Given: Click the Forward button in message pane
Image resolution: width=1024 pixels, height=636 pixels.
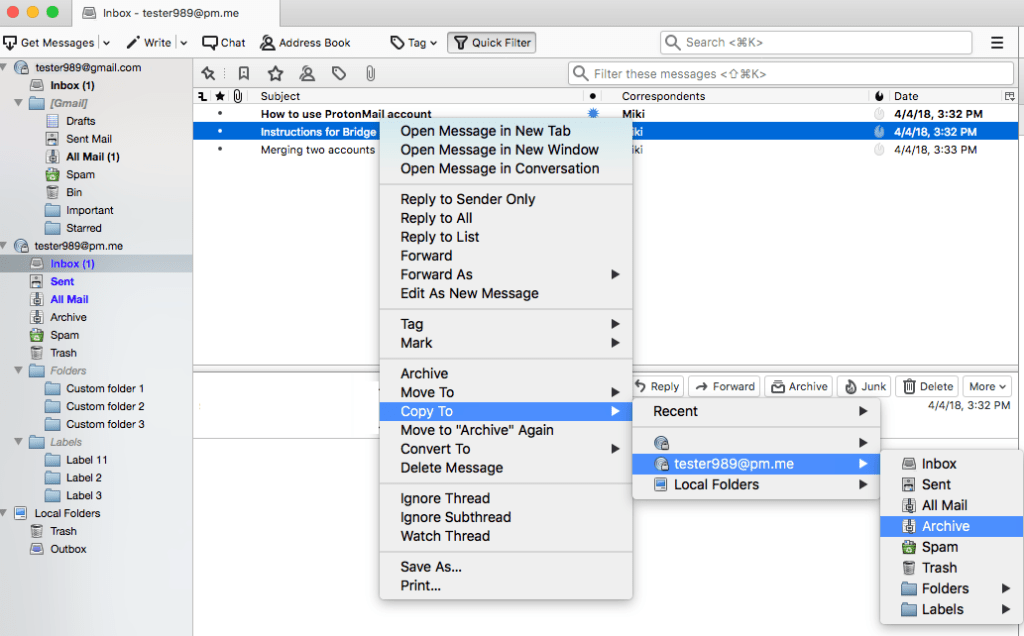Looking at the screenshot, I should pos(725,387).
